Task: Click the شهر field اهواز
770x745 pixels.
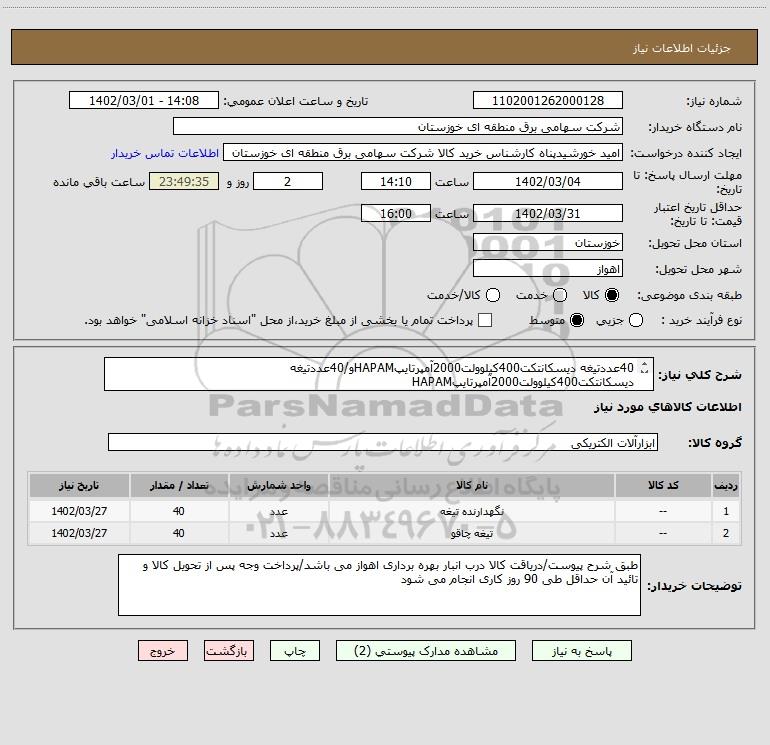Action: [548, 268]
